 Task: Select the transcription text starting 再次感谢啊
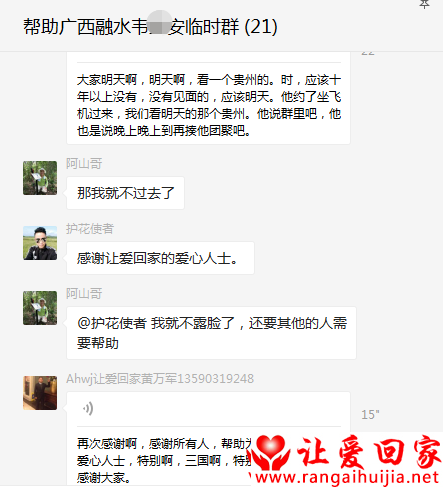click(x=163, y=461)
